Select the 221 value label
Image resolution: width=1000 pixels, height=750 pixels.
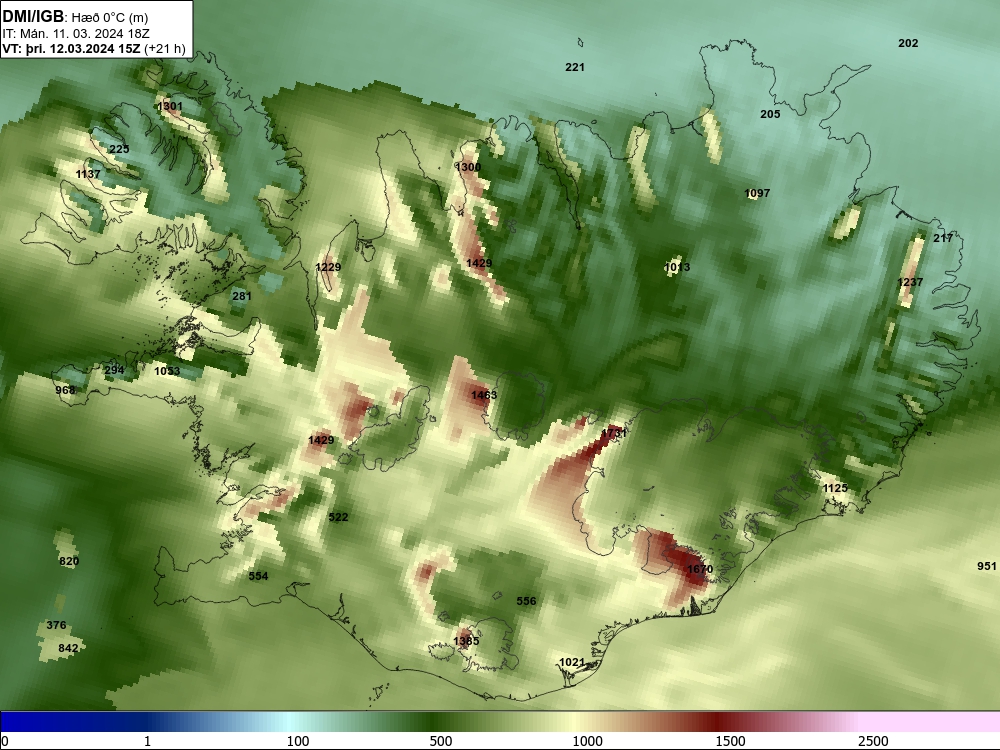575,67
